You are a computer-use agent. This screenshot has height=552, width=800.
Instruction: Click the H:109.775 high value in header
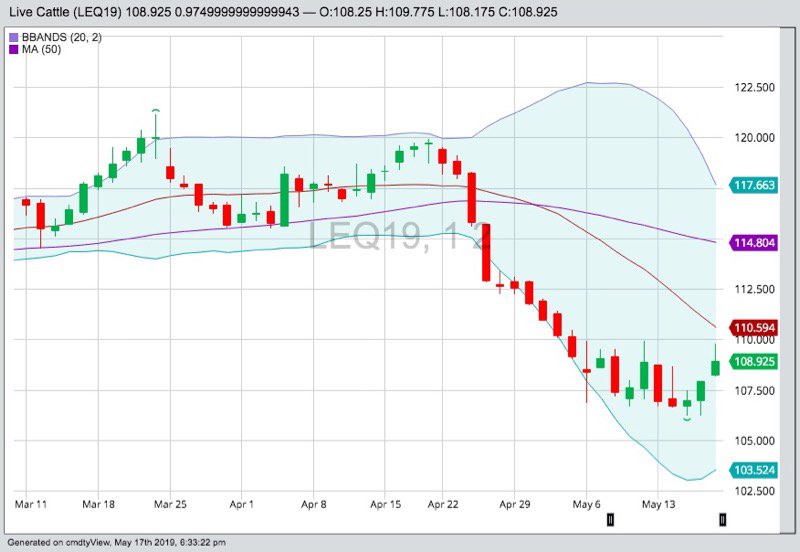[405, 12]
